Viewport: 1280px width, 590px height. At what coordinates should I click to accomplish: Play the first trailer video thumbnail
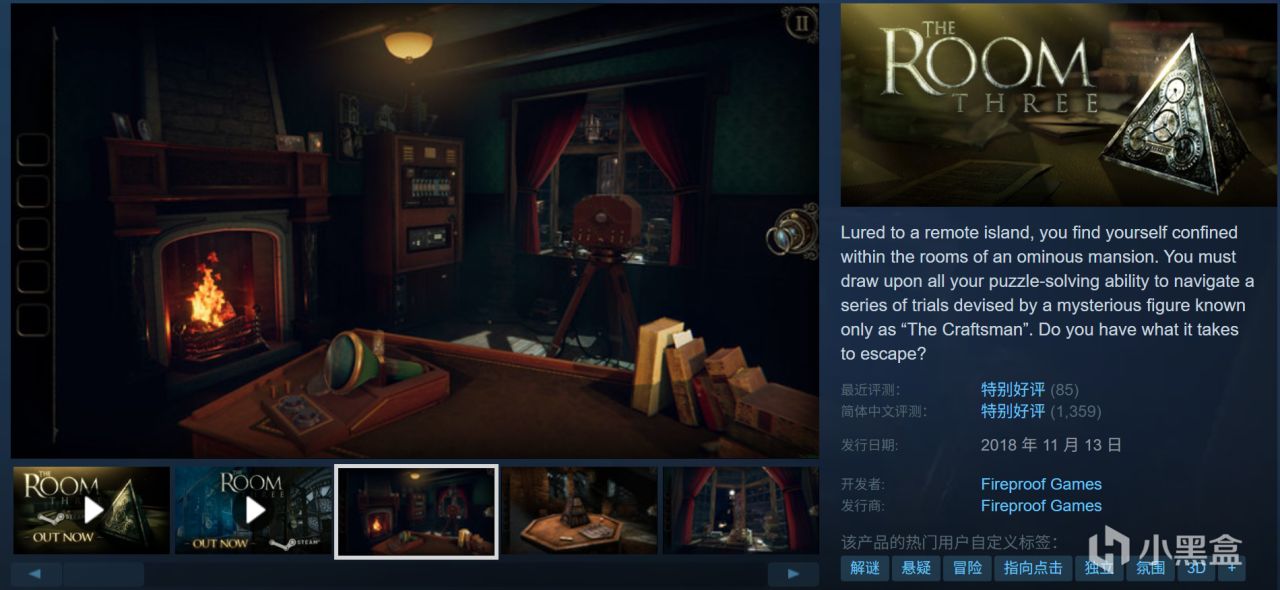[x=91, y=510]
